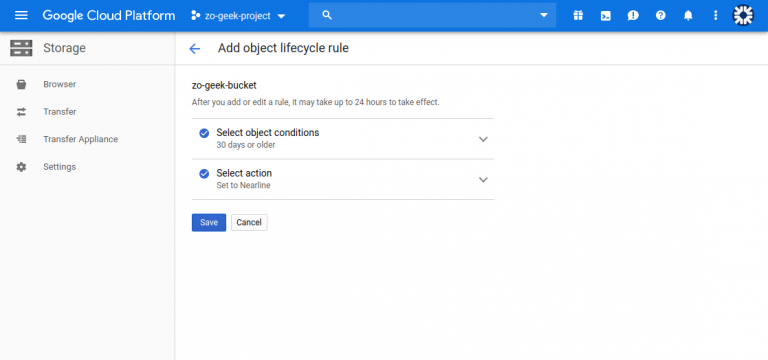Click the Storage heading in sidebar
The width and height of the screenshot is (768, 360).
pos(64,48)
